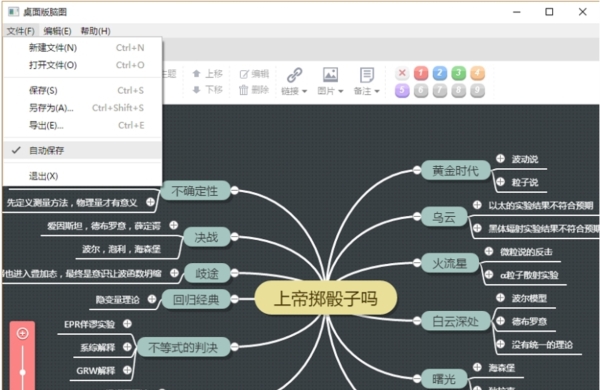Open the 图片 dropdown arrow
Image resolution: width=600 pixels, height=390 pixels.
341,91
